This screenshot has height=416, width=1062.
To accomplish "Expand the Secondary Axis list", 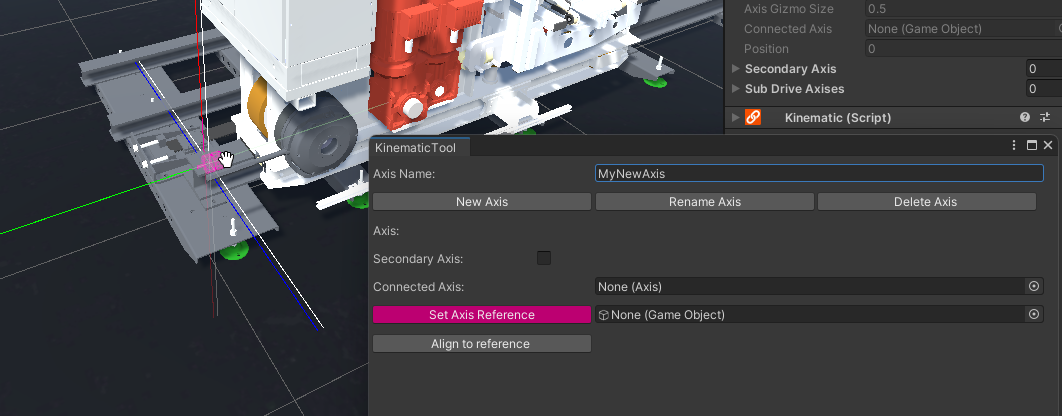I will pos(737,69).
